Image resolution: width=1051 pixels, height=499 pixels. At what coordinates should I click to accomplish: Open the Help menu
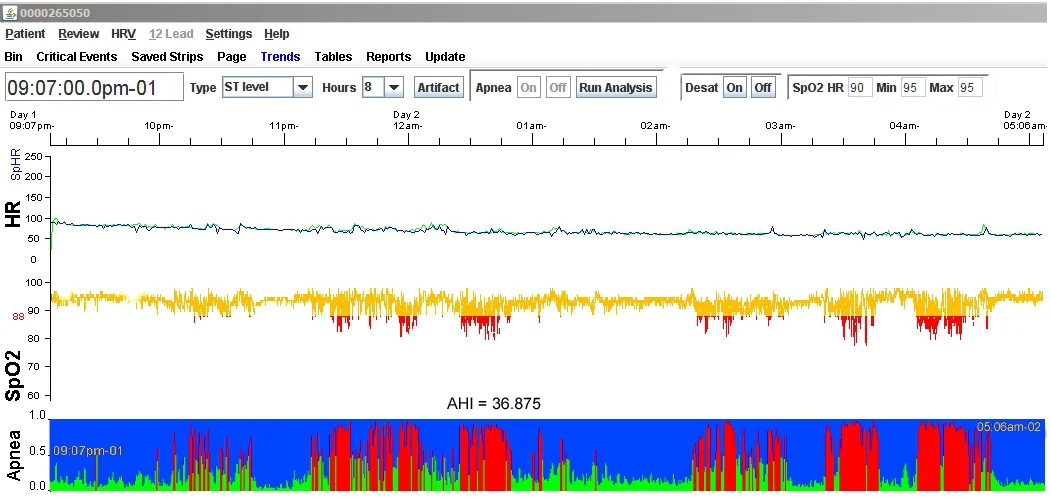click(x=276, y=34)
